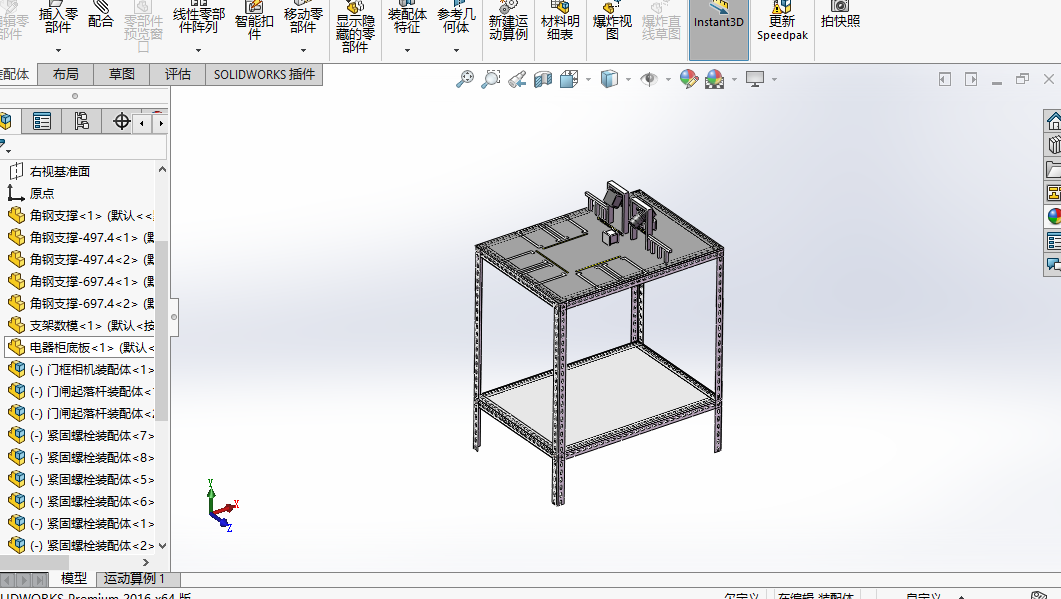Open the ConfigurationManager tab icon
This screenshot has width=1061, height=599.
click(82, 122)
